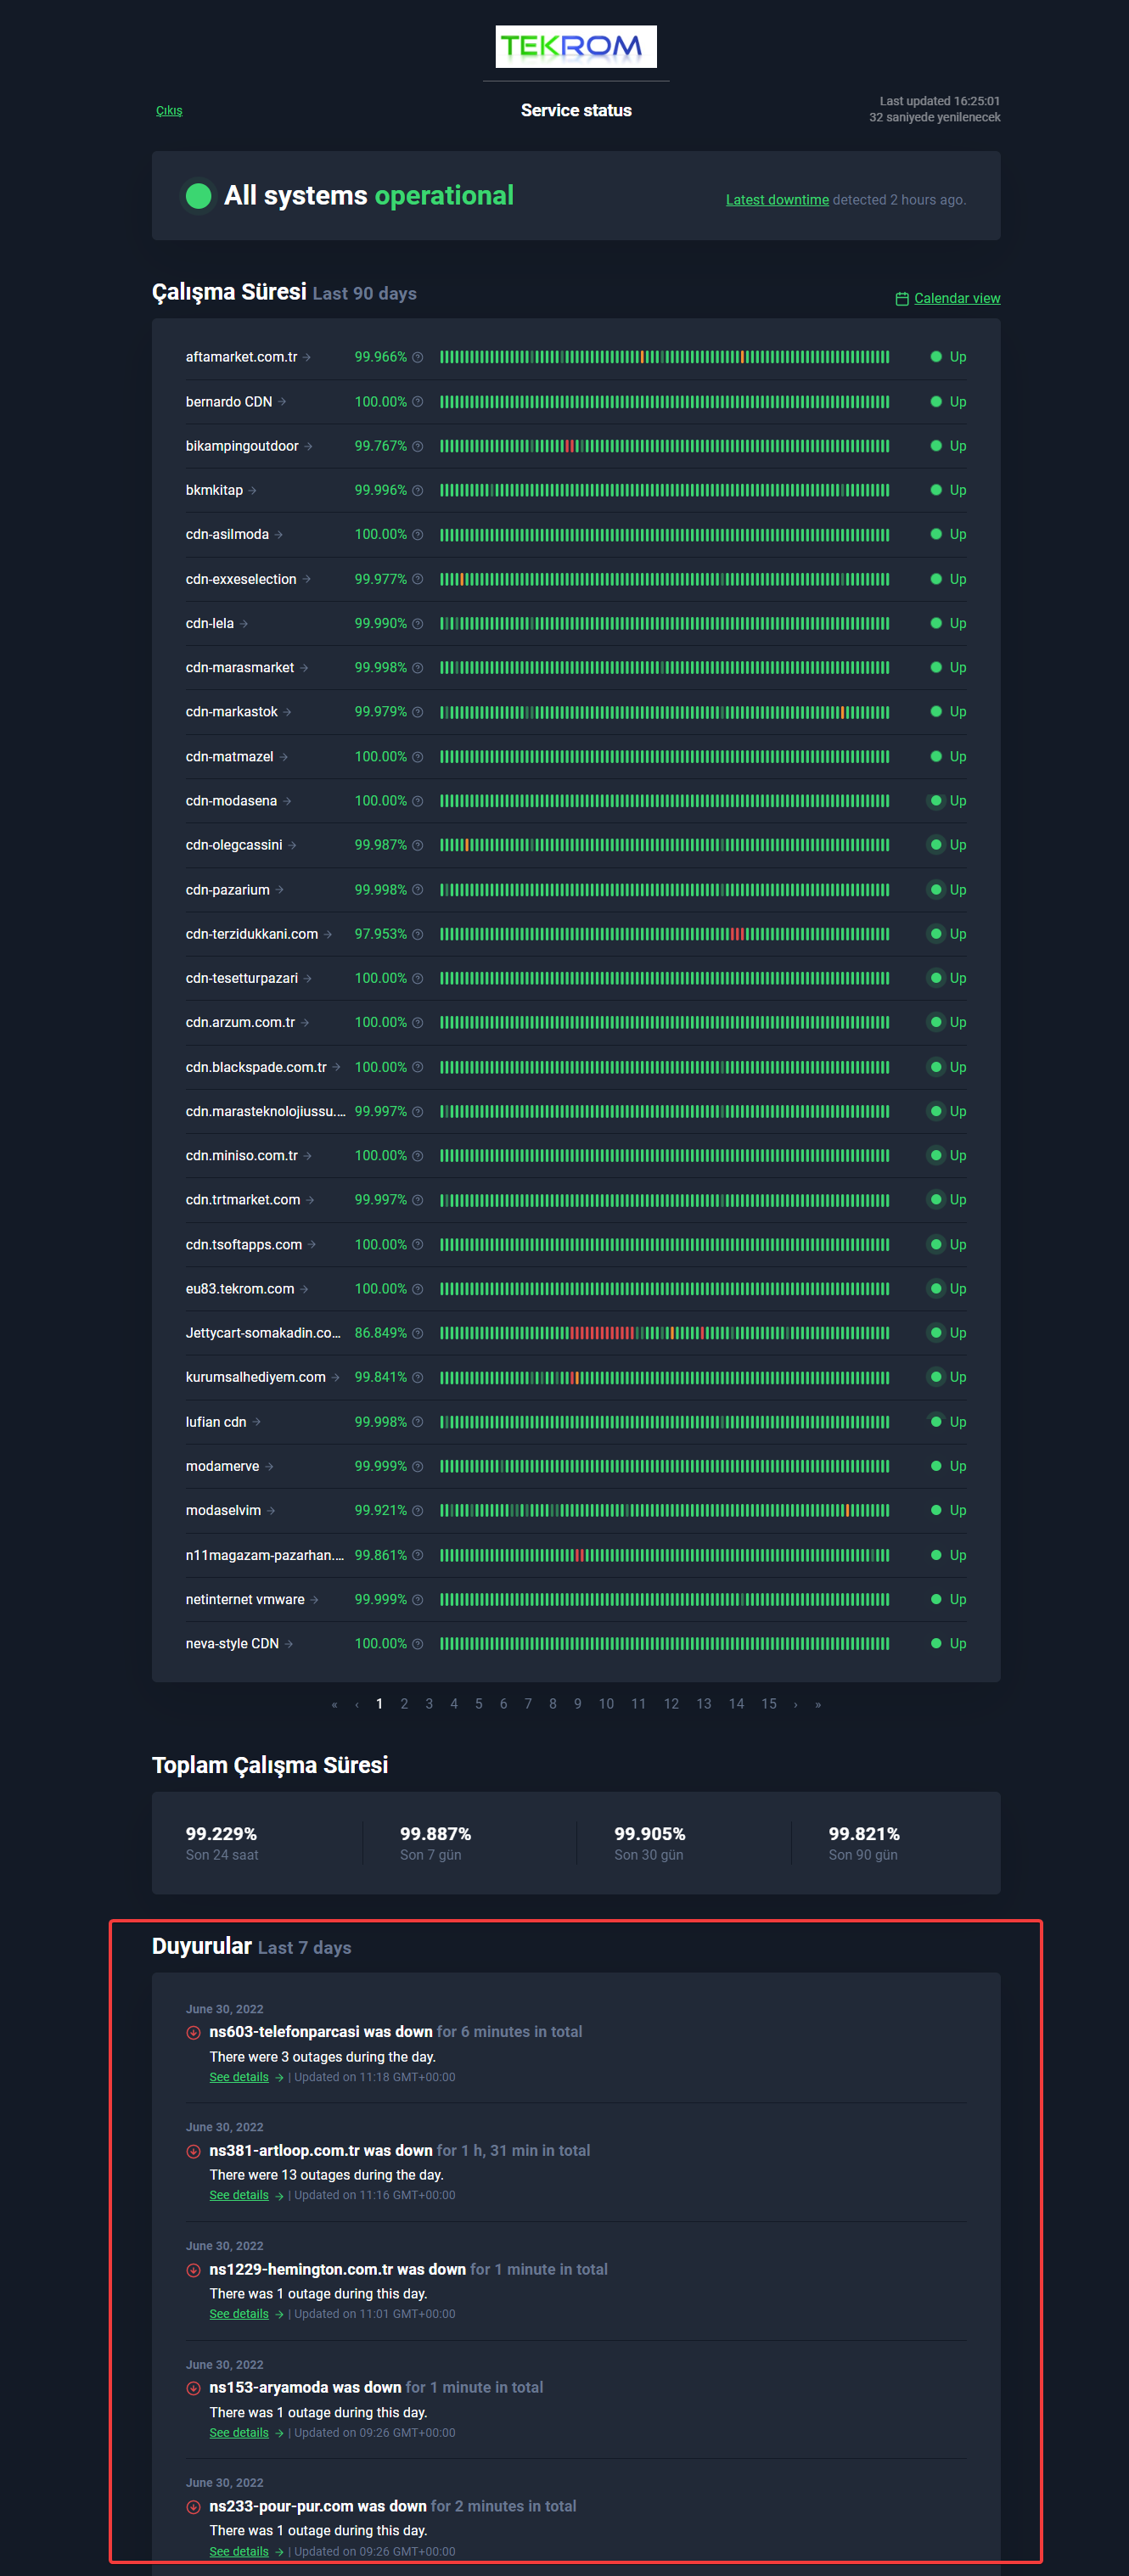The image size is (1129, 2576).
Task: Open the bkmkitap monitor
Action: point(214,490)
